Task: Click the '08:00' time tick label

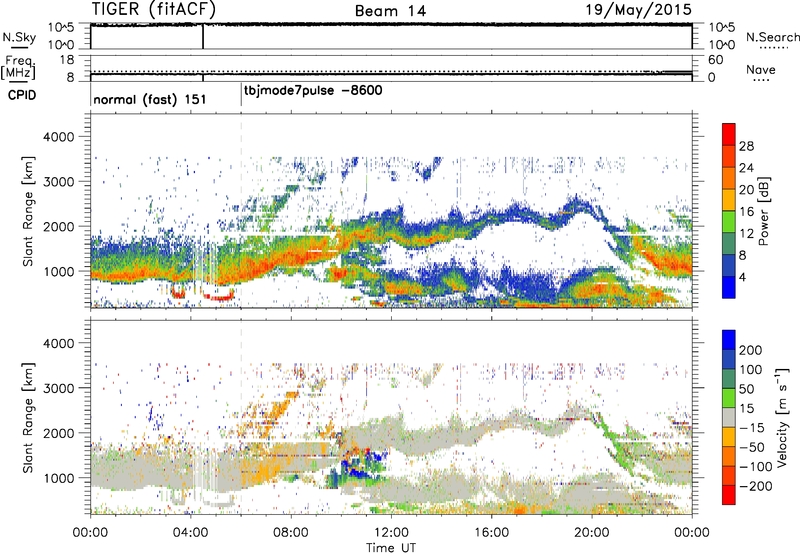Action: 291,533
